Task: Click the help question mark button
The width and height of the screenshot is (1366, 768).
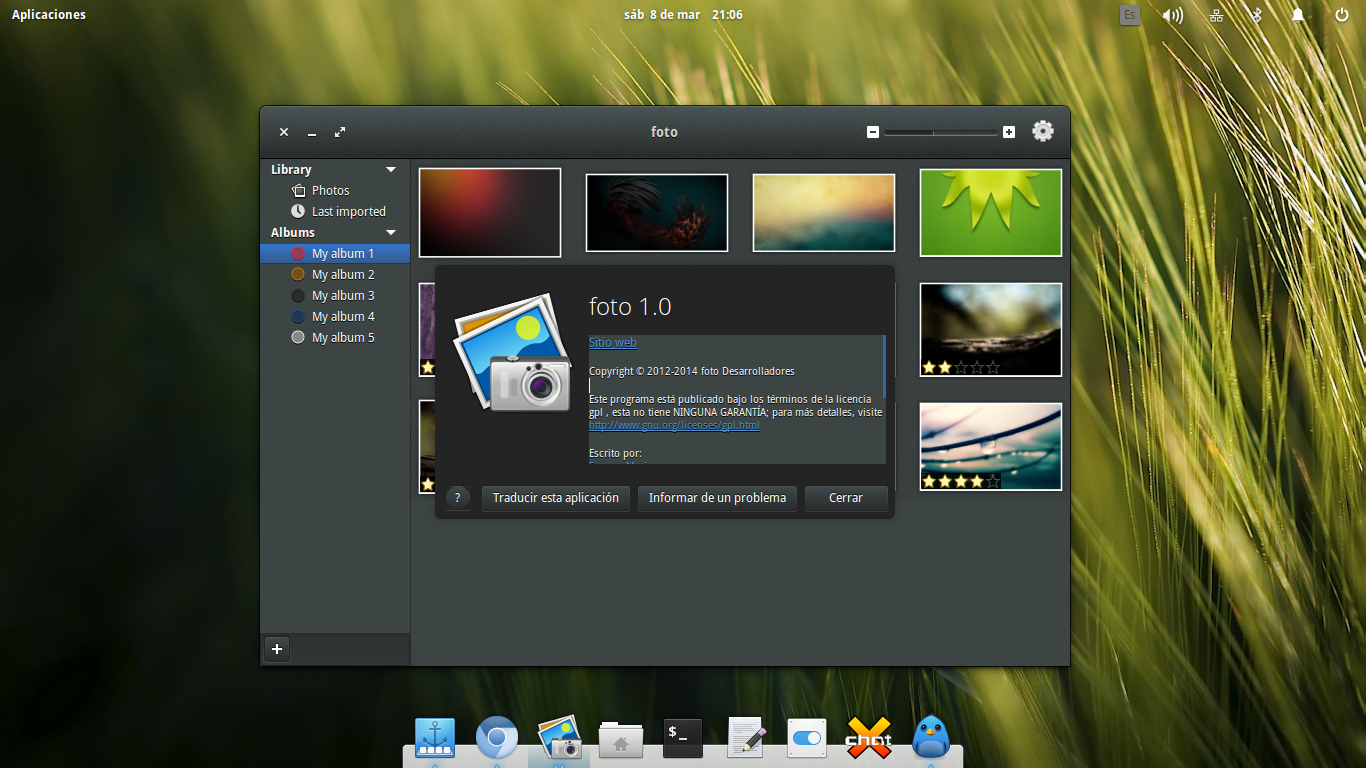Action: click(x=457, y=497)
